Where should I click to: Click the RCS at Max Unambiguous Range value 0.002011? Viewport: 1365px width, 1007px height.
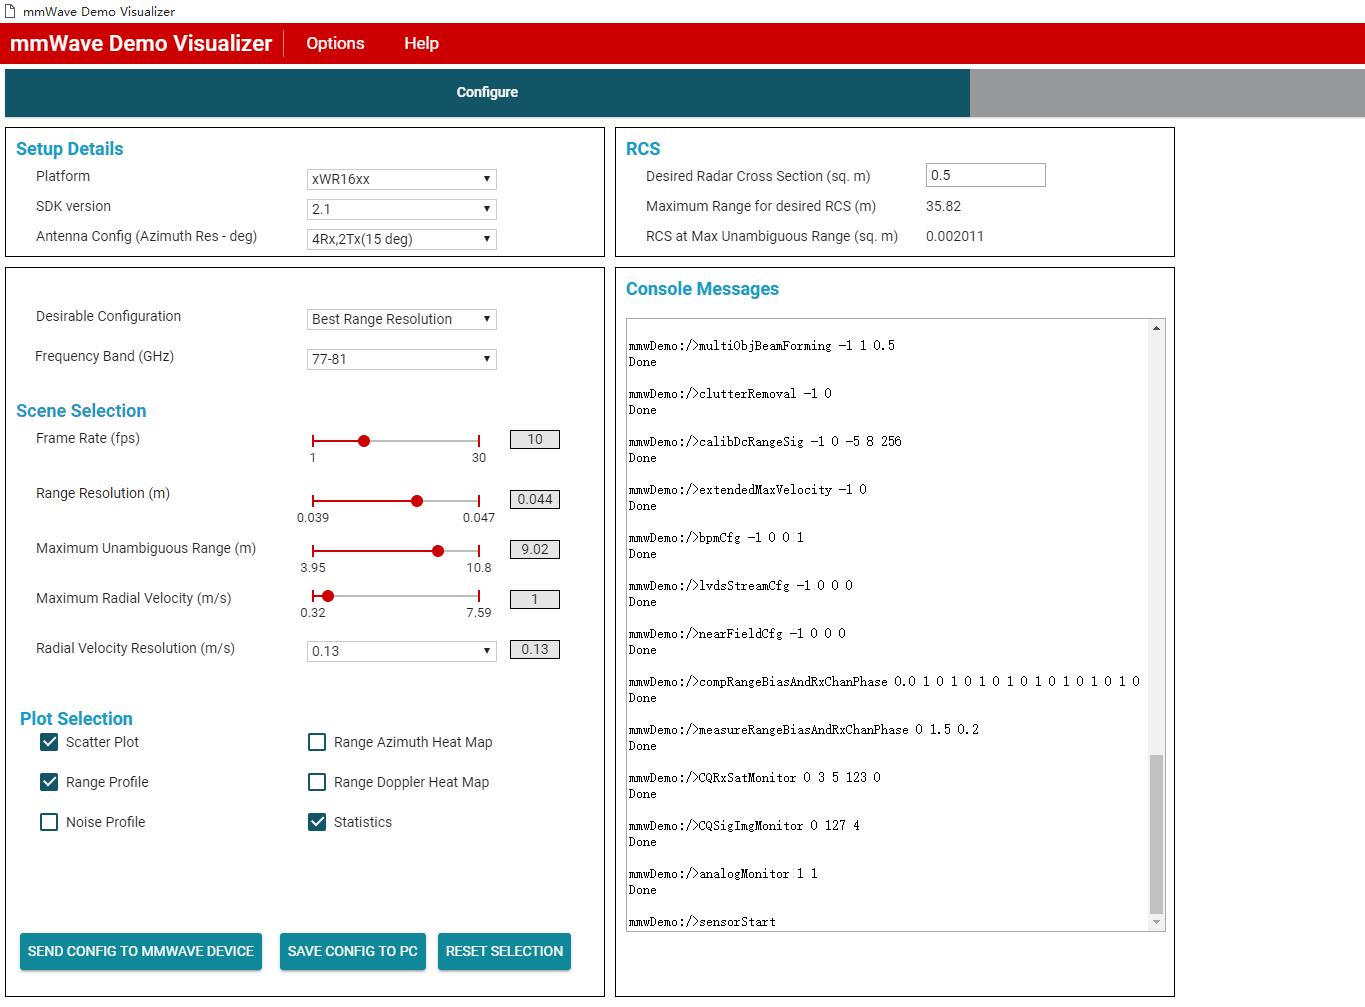[x=955, y=236]
